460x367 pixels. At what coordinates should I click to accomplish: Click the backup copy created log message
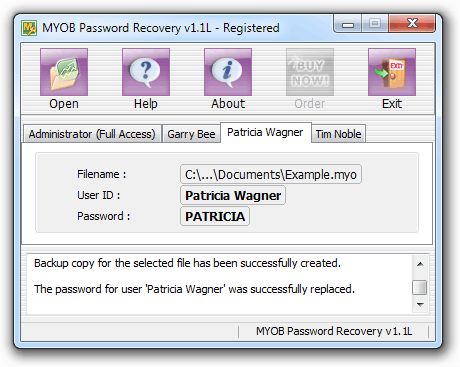pyautogui.click(x=187, y=263)
